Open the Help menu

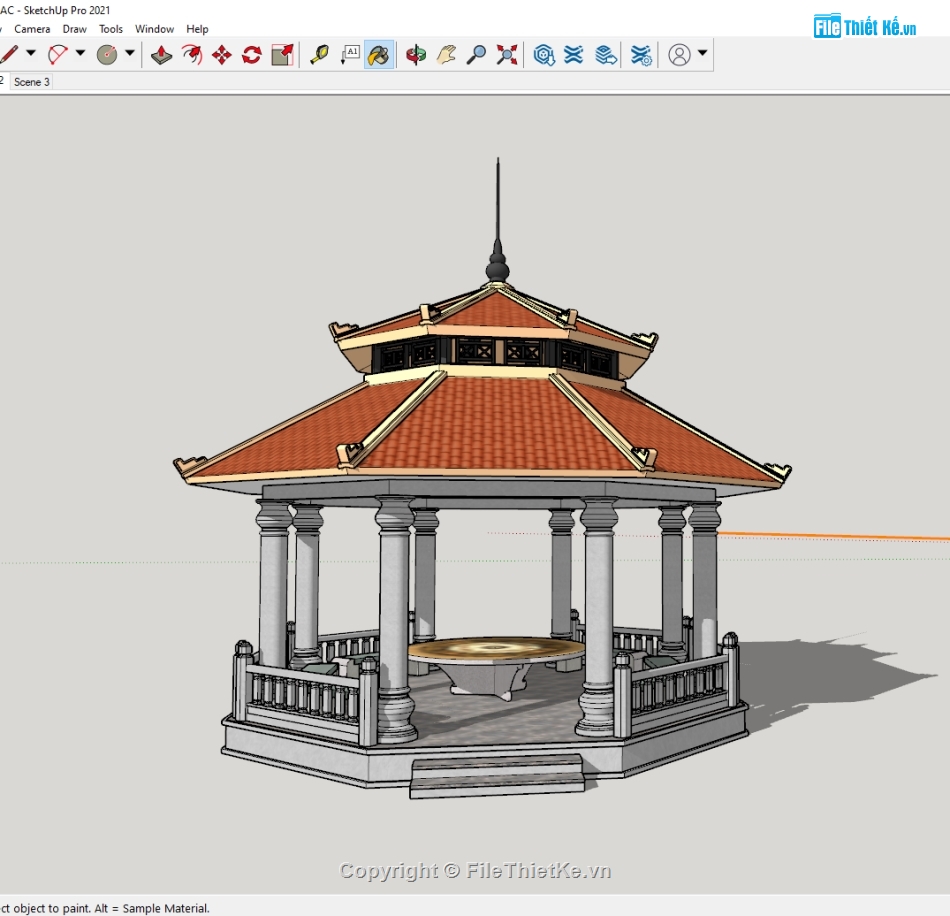(x=197, y=29)
